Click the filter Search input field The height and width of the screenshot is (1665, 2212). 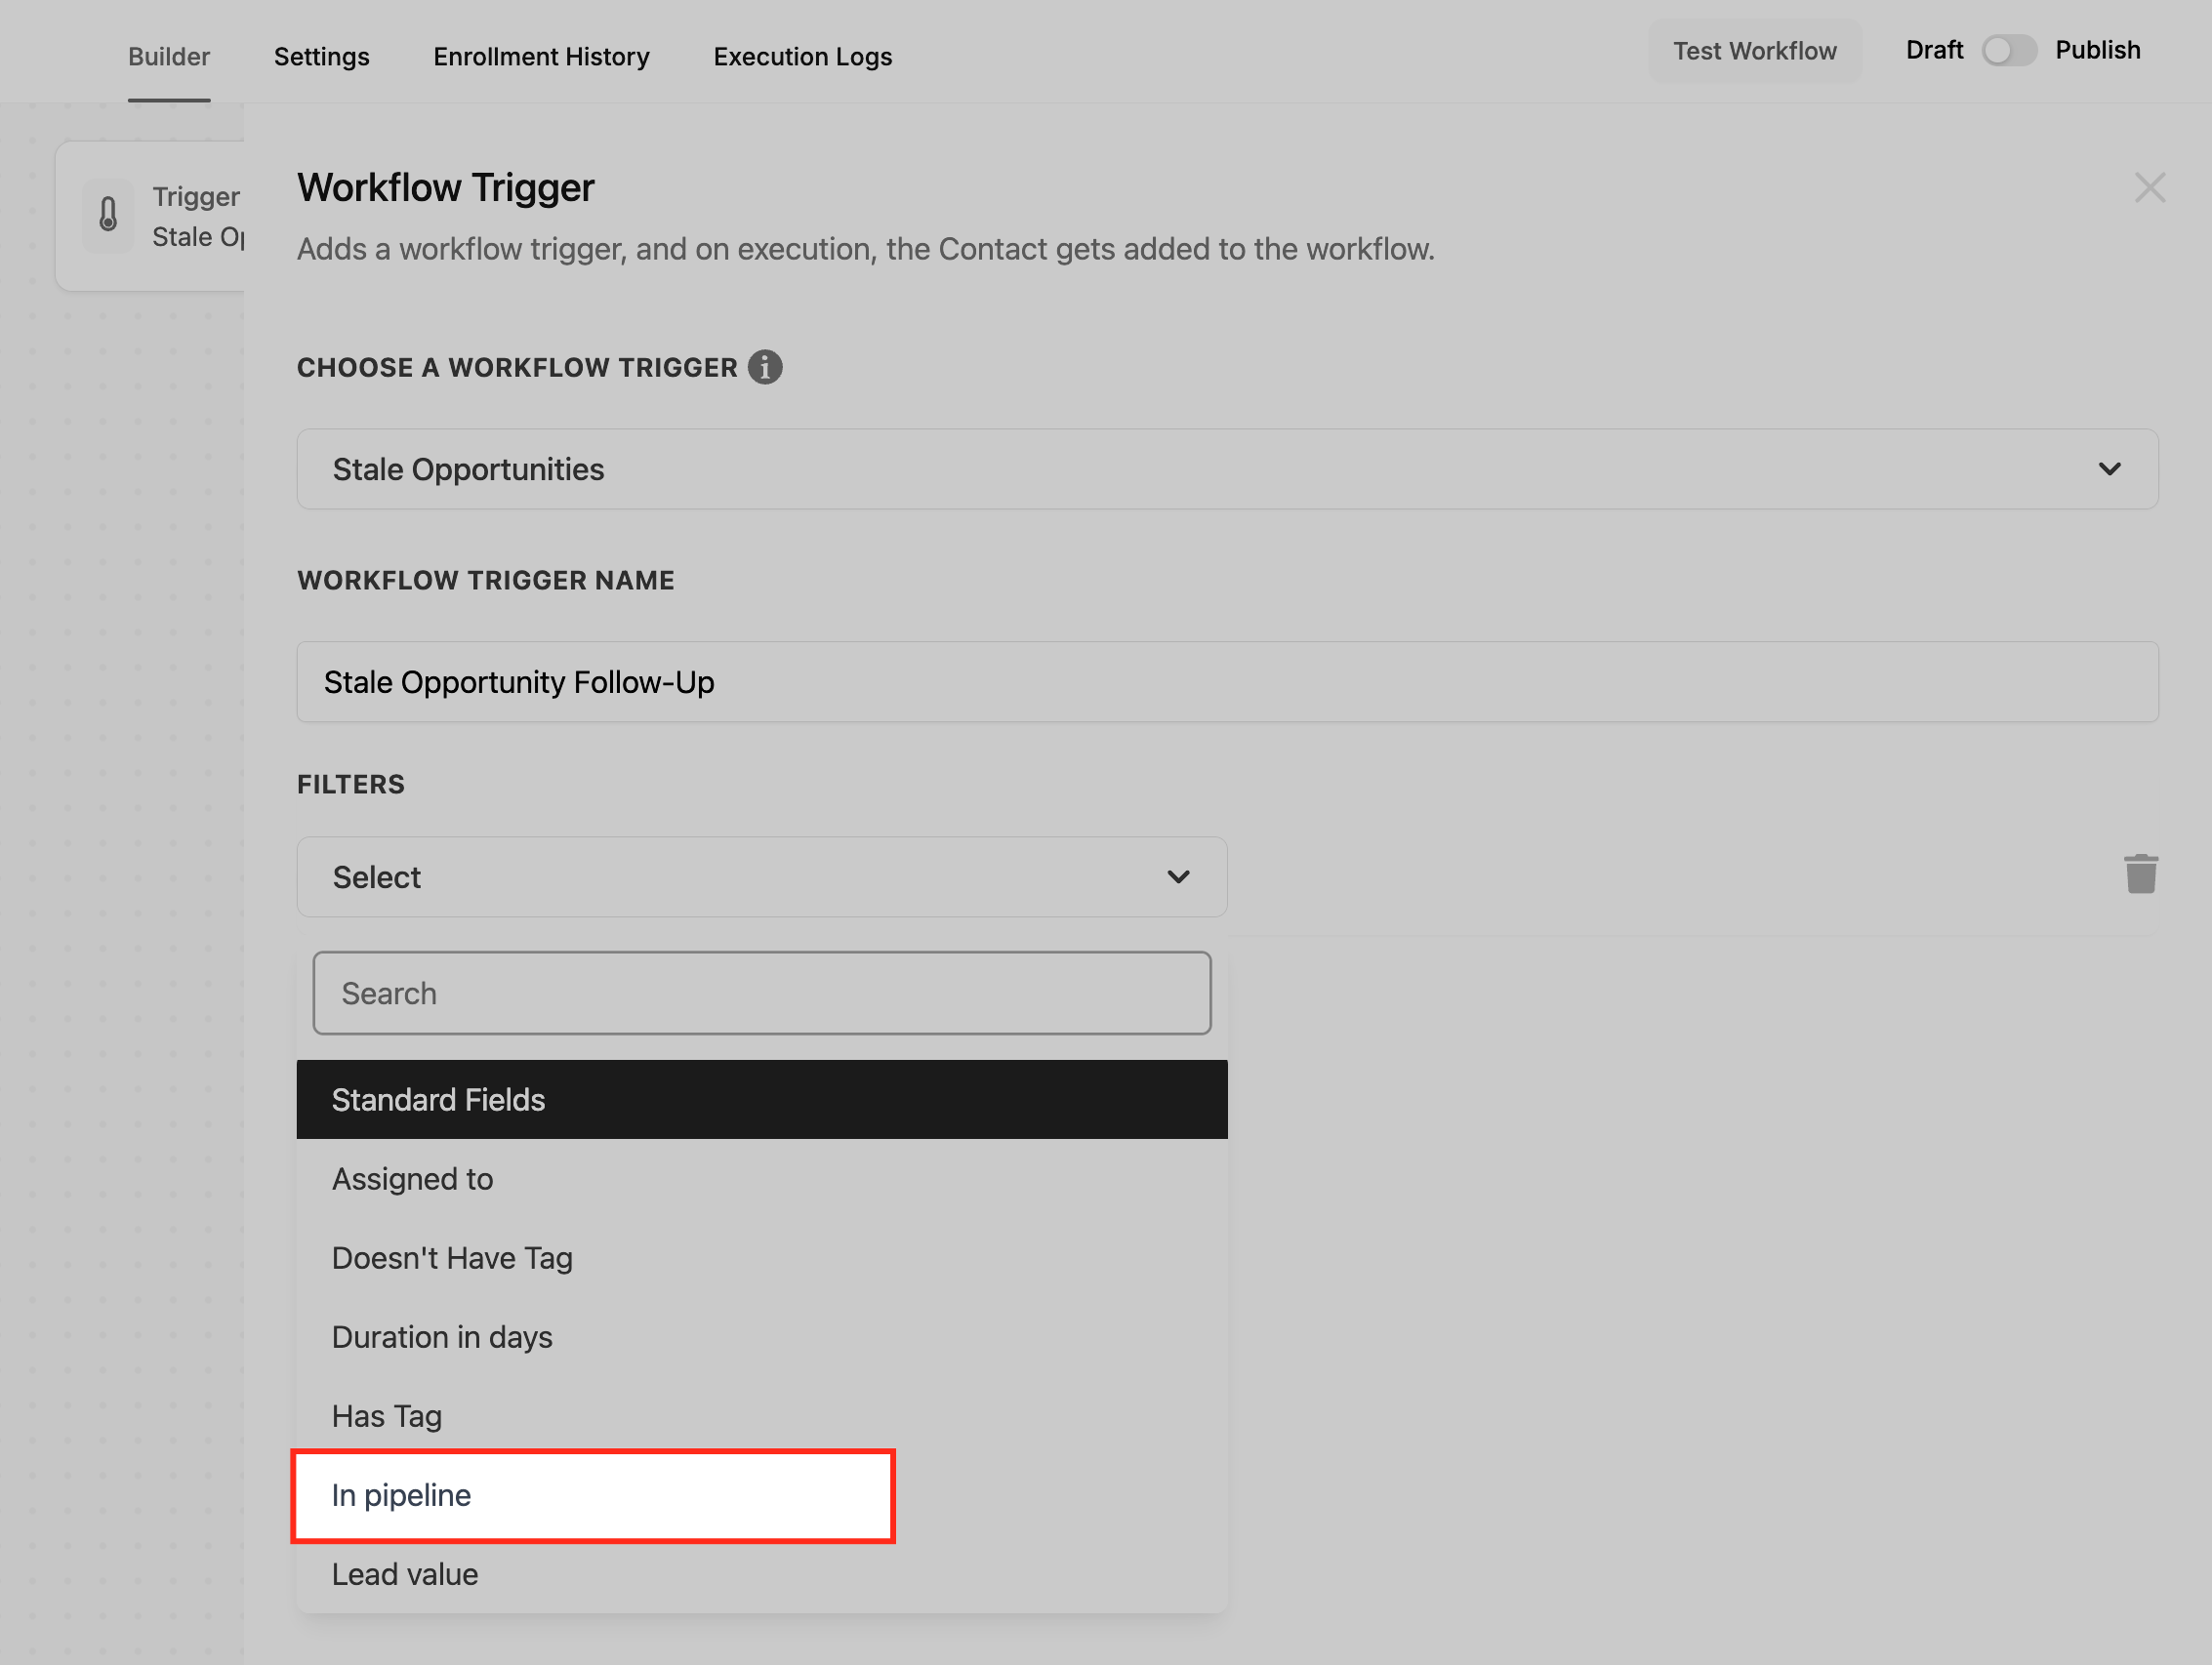(x=761, y=993)
